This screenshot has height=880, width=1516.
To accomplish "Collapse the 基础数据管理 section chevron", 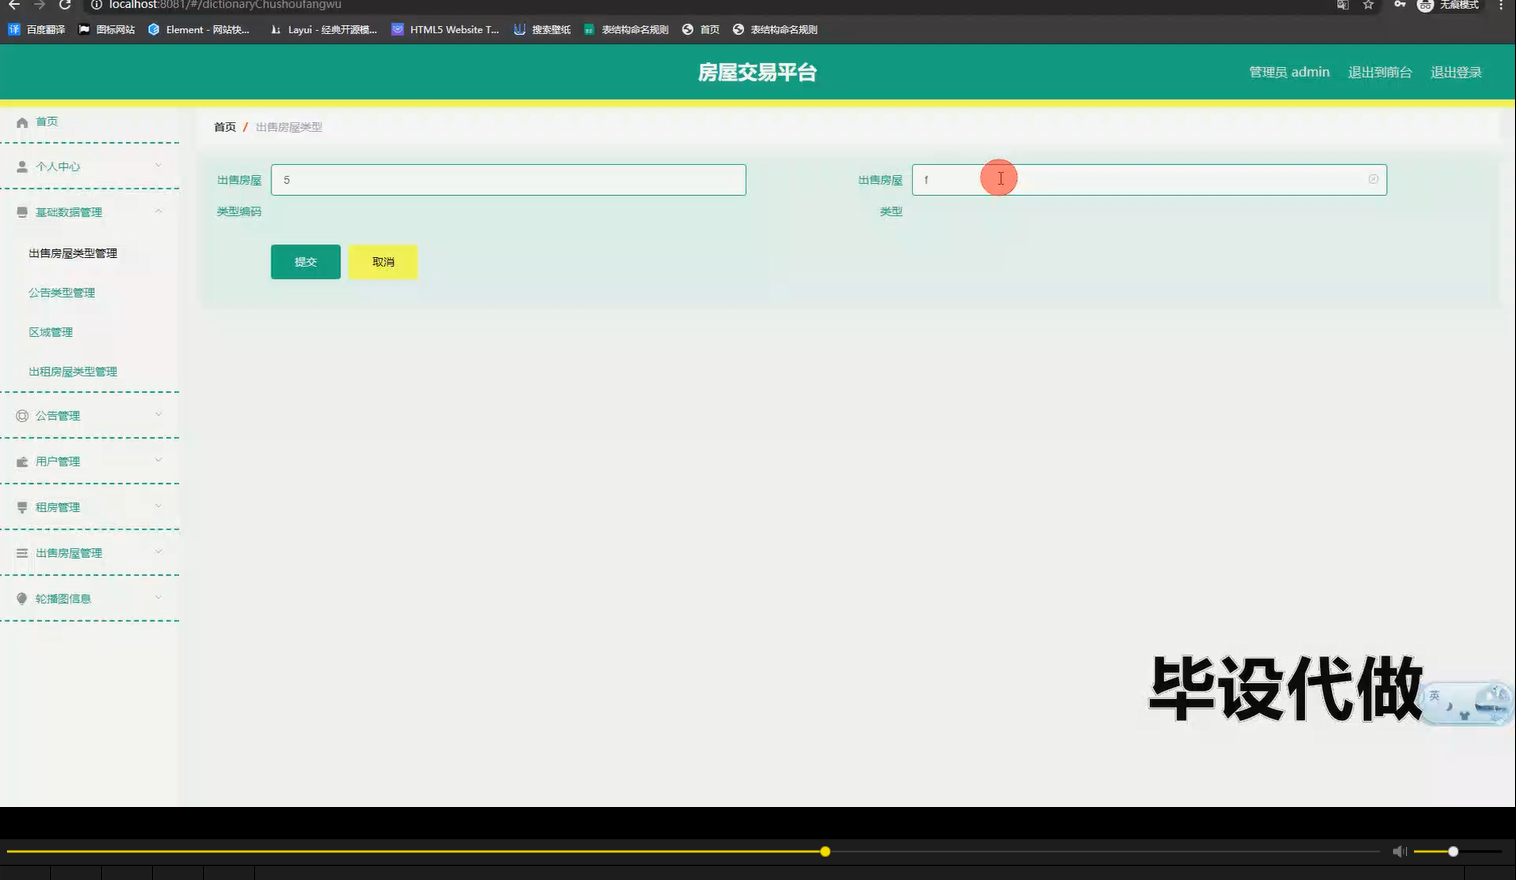I will (158, 212).
